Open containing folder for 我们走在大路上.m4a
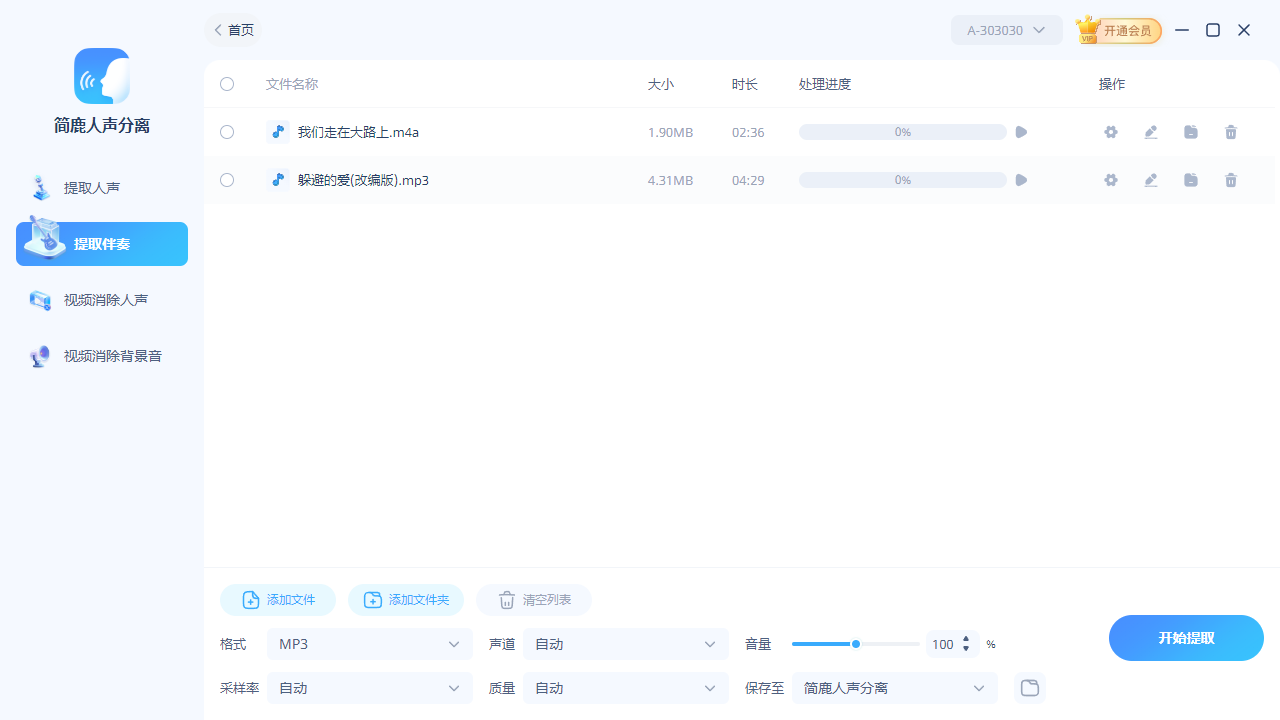This screenshot has width=1280, height=720. (x=1191, y=131)
